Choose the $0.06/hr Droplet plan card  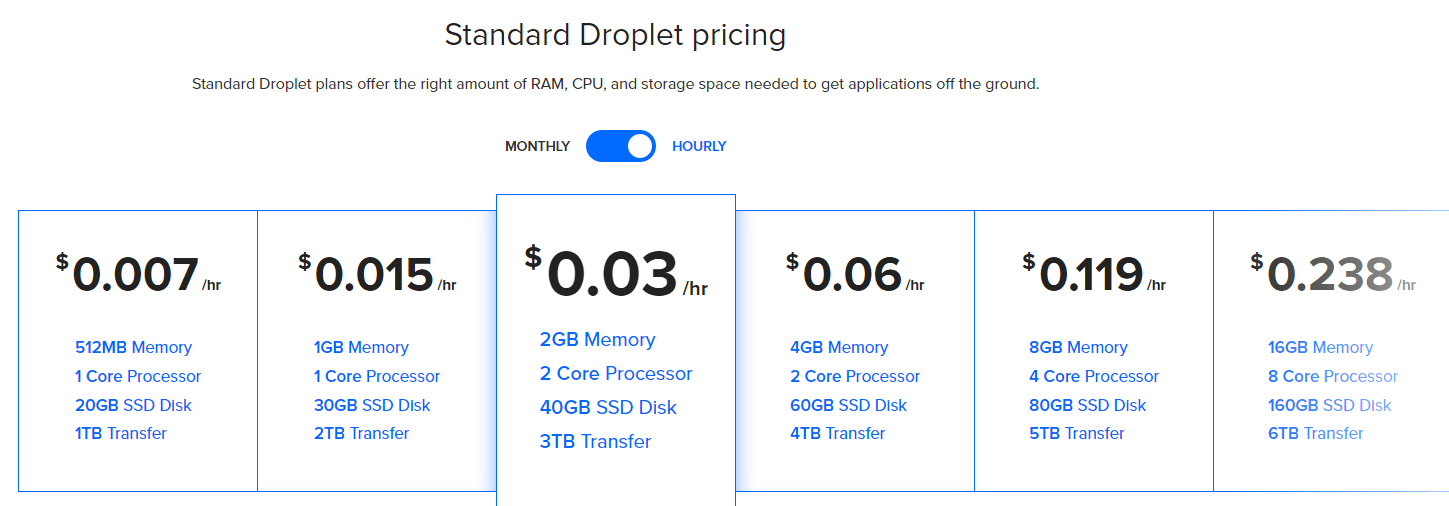click(855, 351)
